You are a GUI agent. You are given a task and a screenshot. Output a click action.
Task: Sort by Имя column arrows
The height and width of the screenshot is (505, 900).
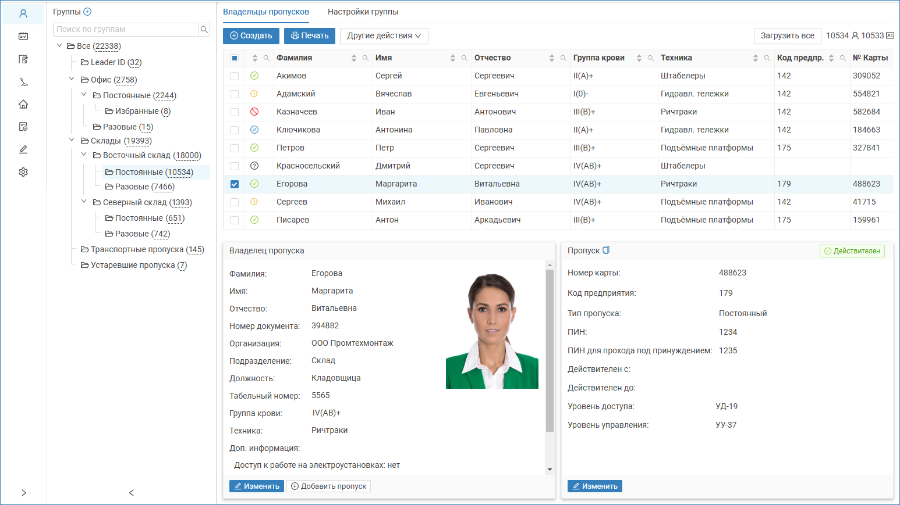coord(452,58)
